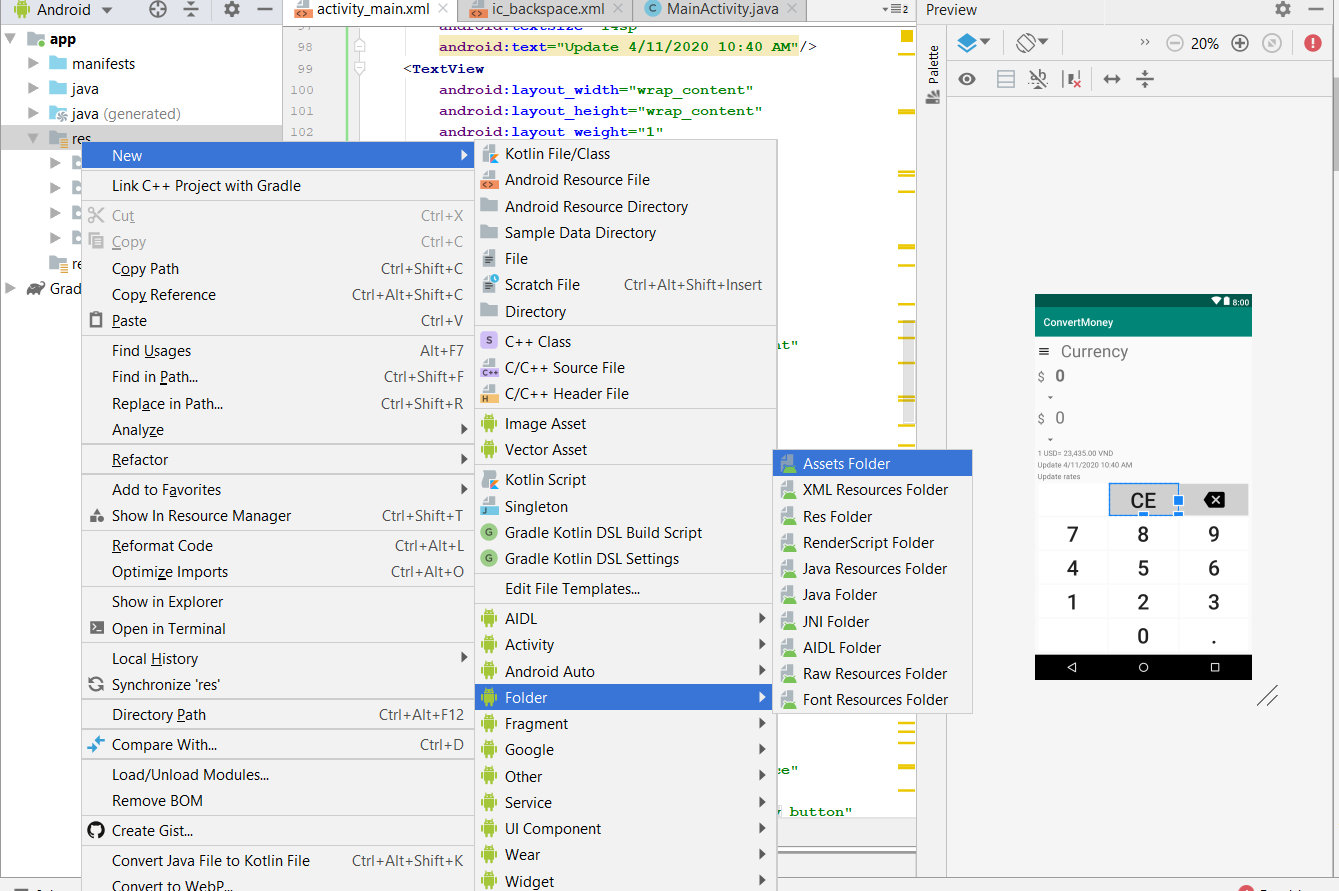Screen dimensions: 1339x891
Task: Open the Android project view dropdown
Action: click(64, 10)
